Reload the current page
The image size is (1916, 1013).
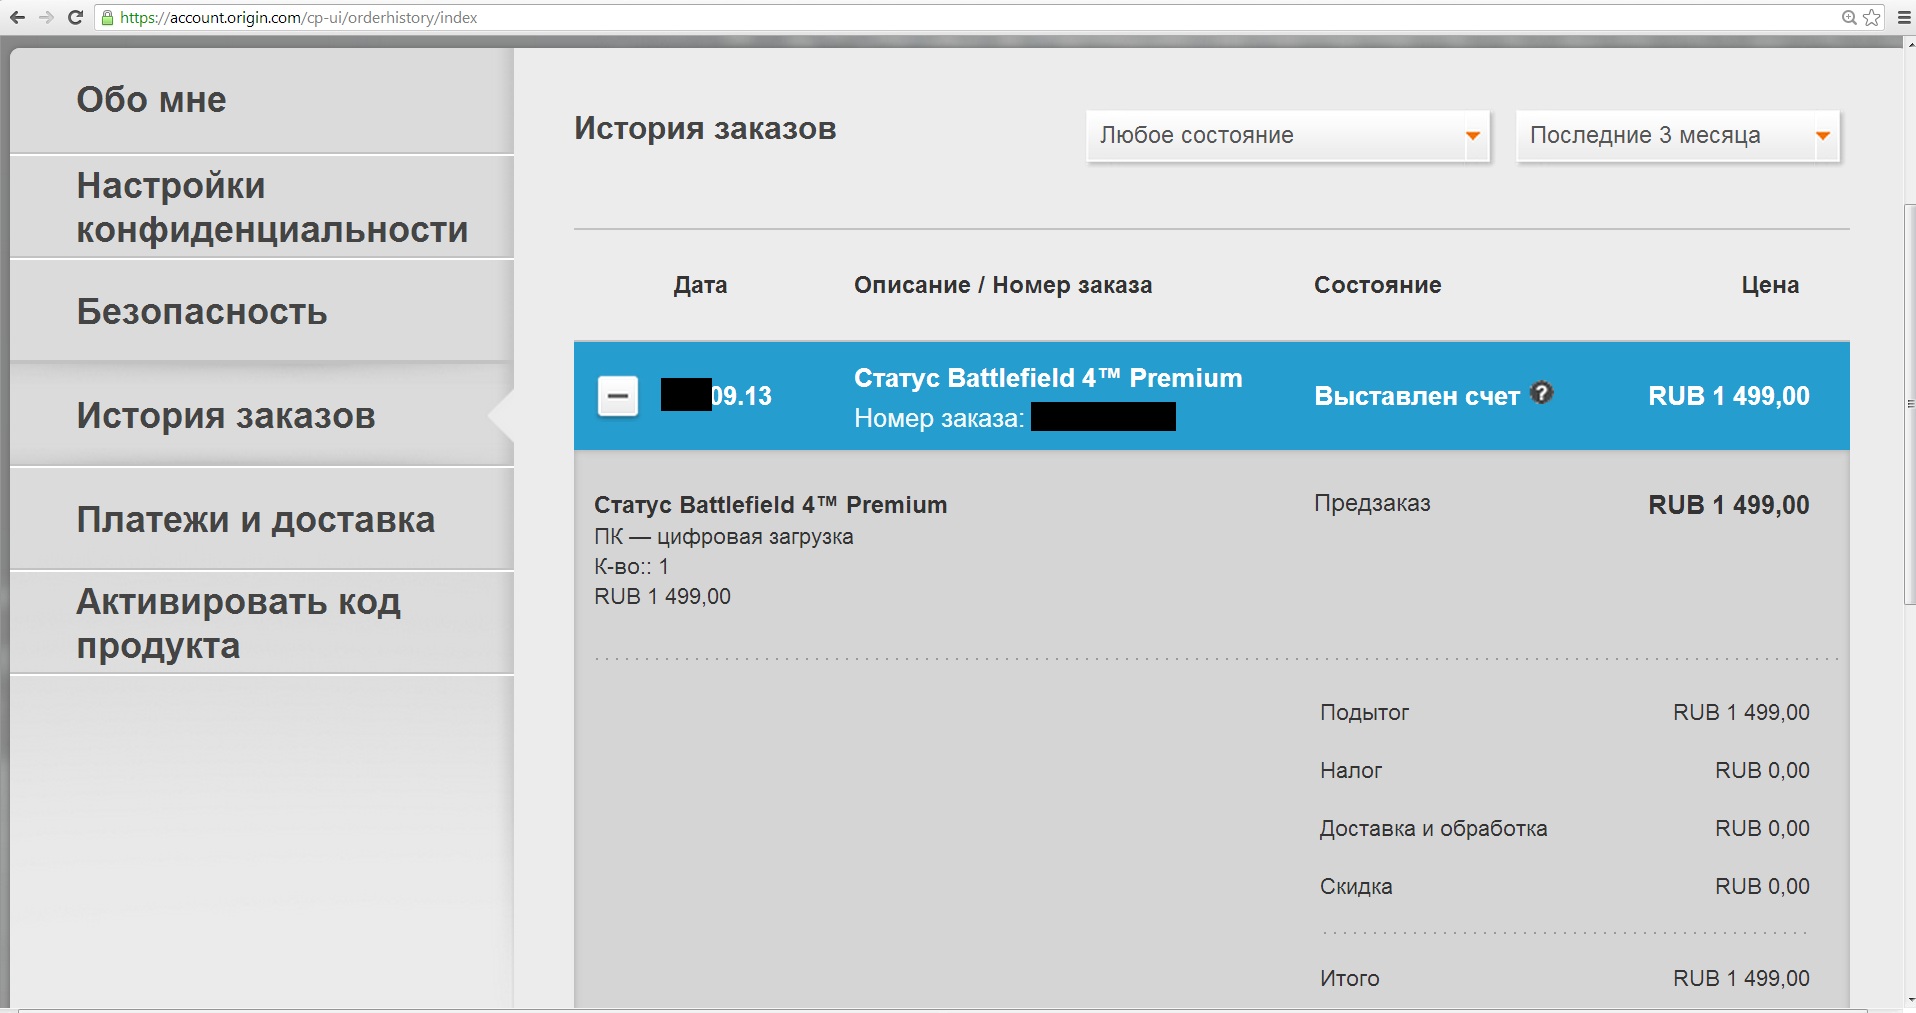(75, 17)
